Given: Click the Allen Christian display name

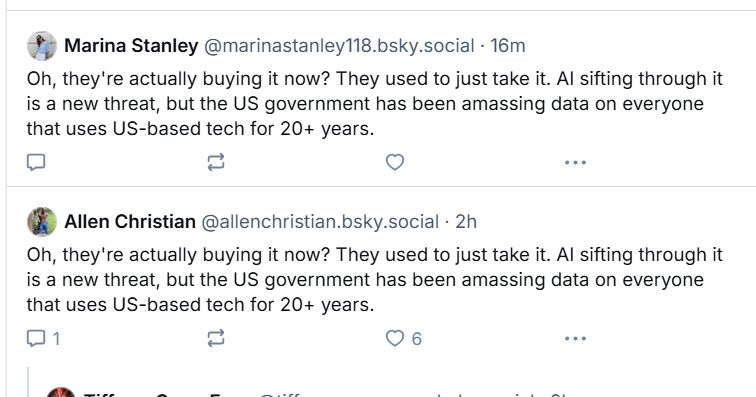Looking at the screenshot, I should pyautogui.click(x=130, y=222).
